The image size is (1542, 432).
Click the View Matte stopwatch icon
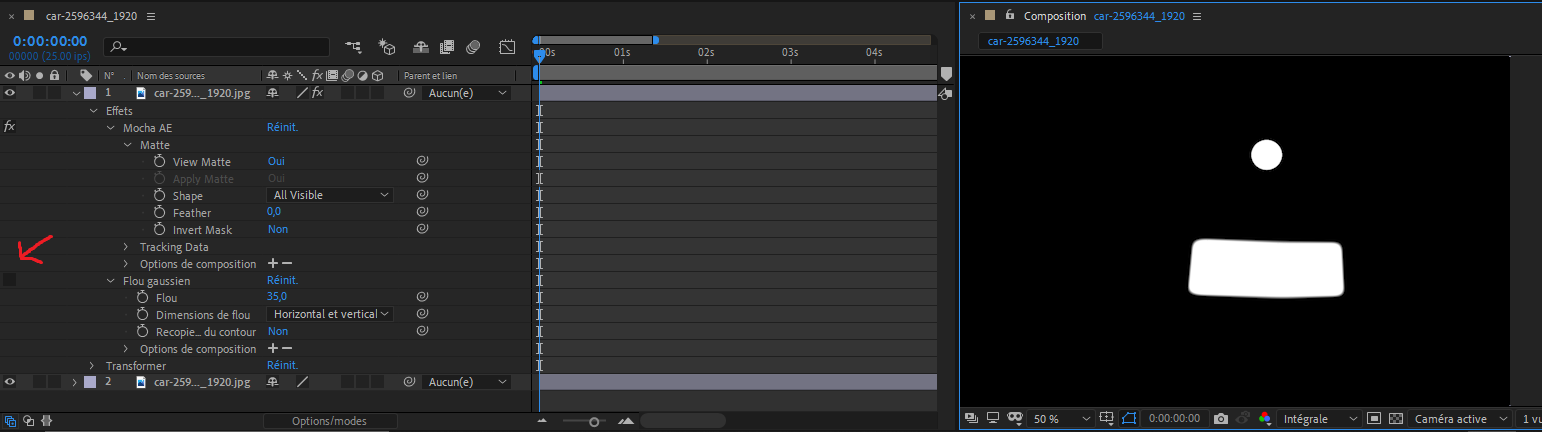(159, 161)
